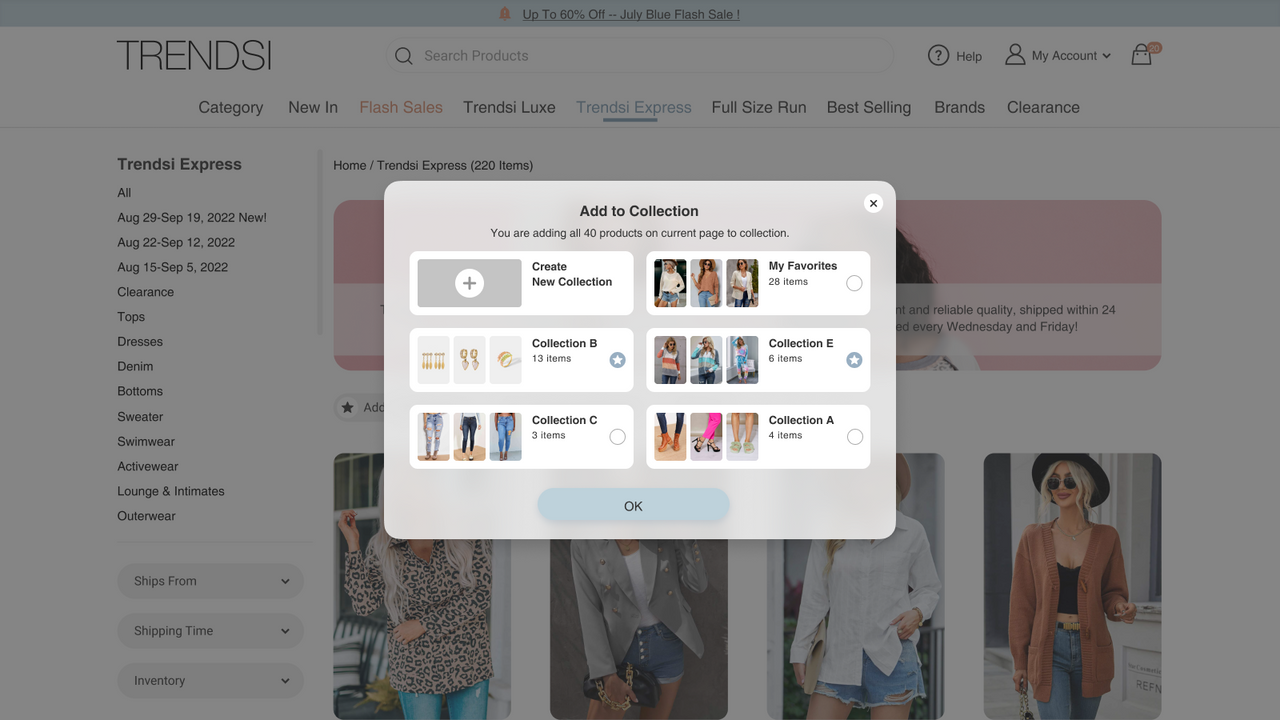The width and height of the screenshot is (1280, 720).
Task: Expand the Ships From filter
Action: 210,581
